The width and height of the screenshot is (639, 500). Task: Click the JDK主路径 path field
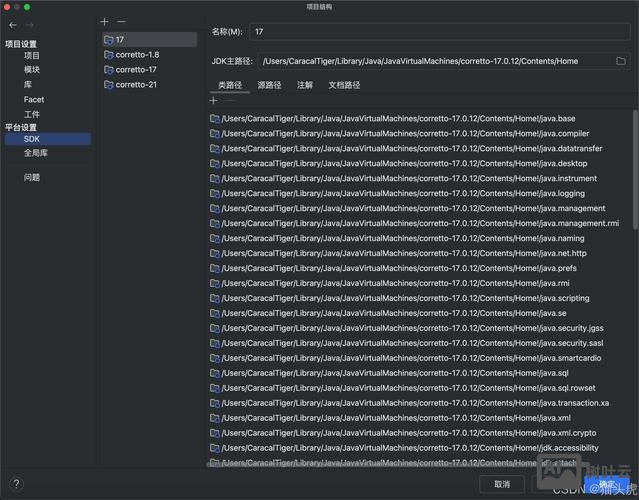[436, 61]
